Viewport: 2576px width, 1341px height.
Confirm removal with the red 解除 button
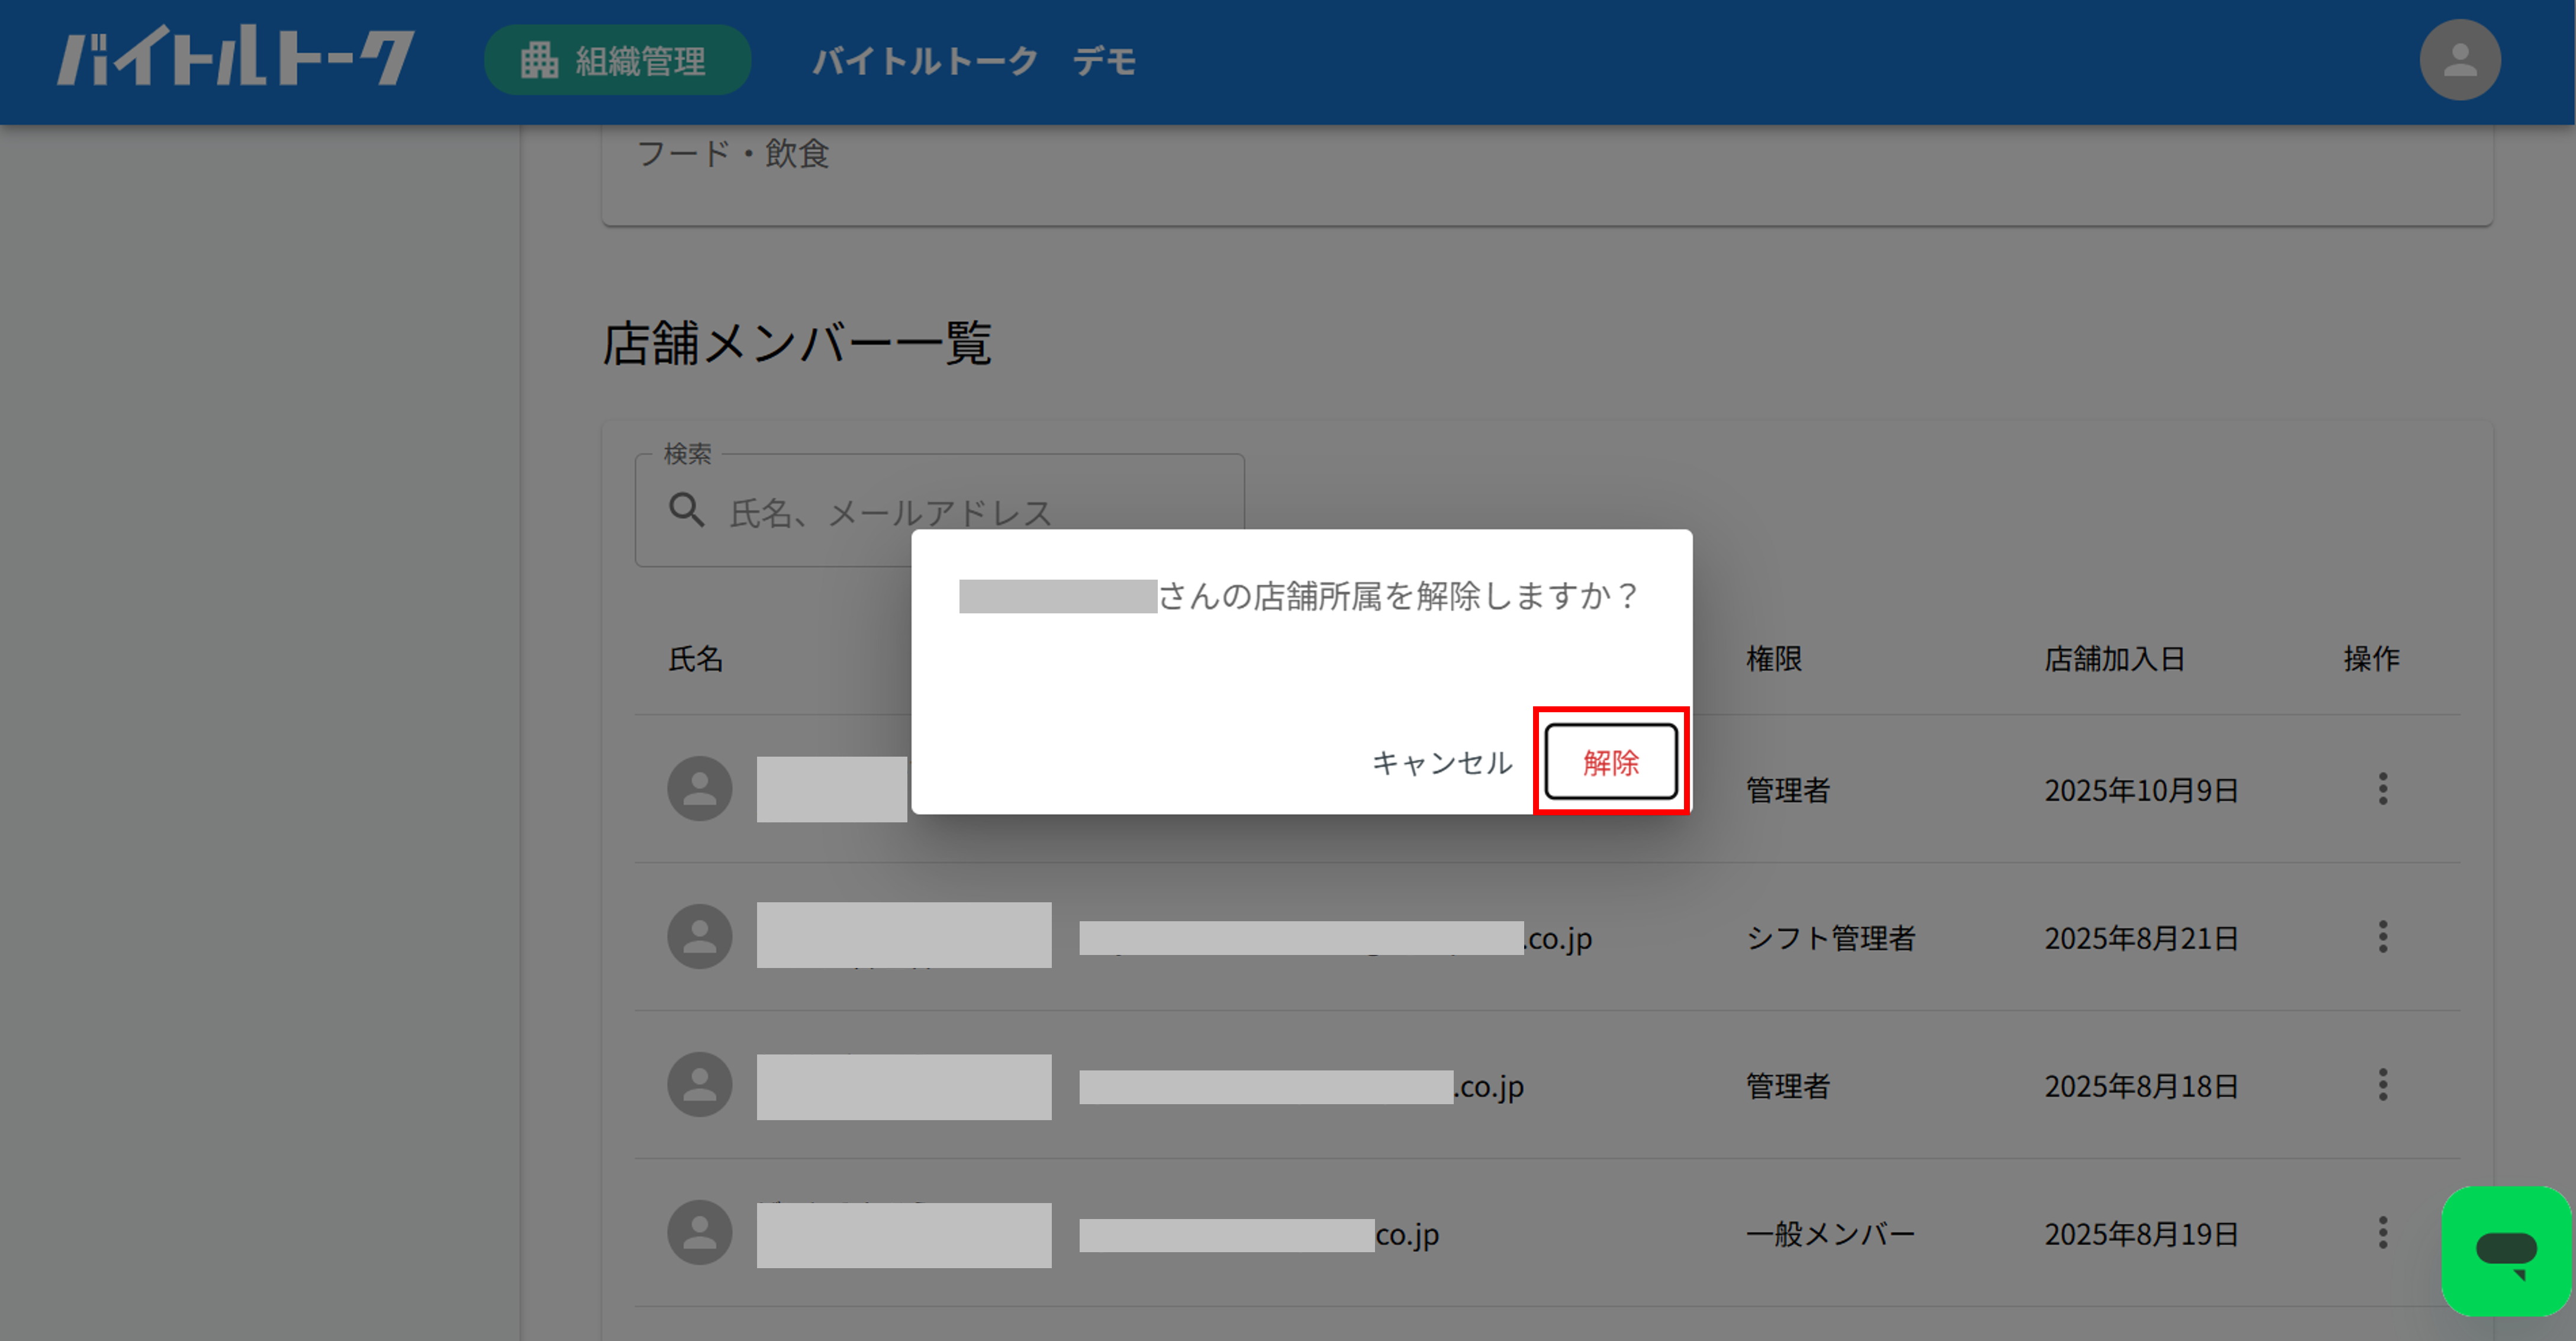[1611, 762]
